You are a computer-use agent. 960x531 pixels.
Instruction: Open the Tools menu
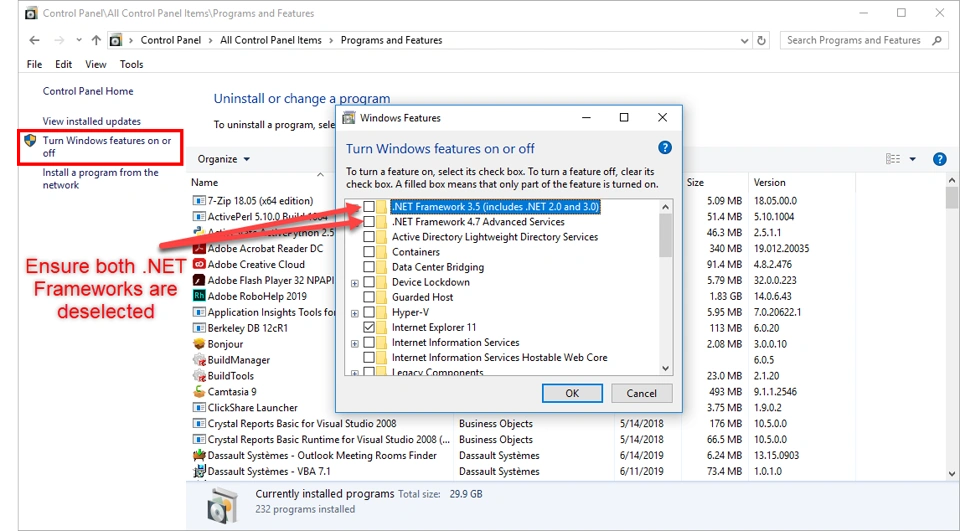coord(132,64)
